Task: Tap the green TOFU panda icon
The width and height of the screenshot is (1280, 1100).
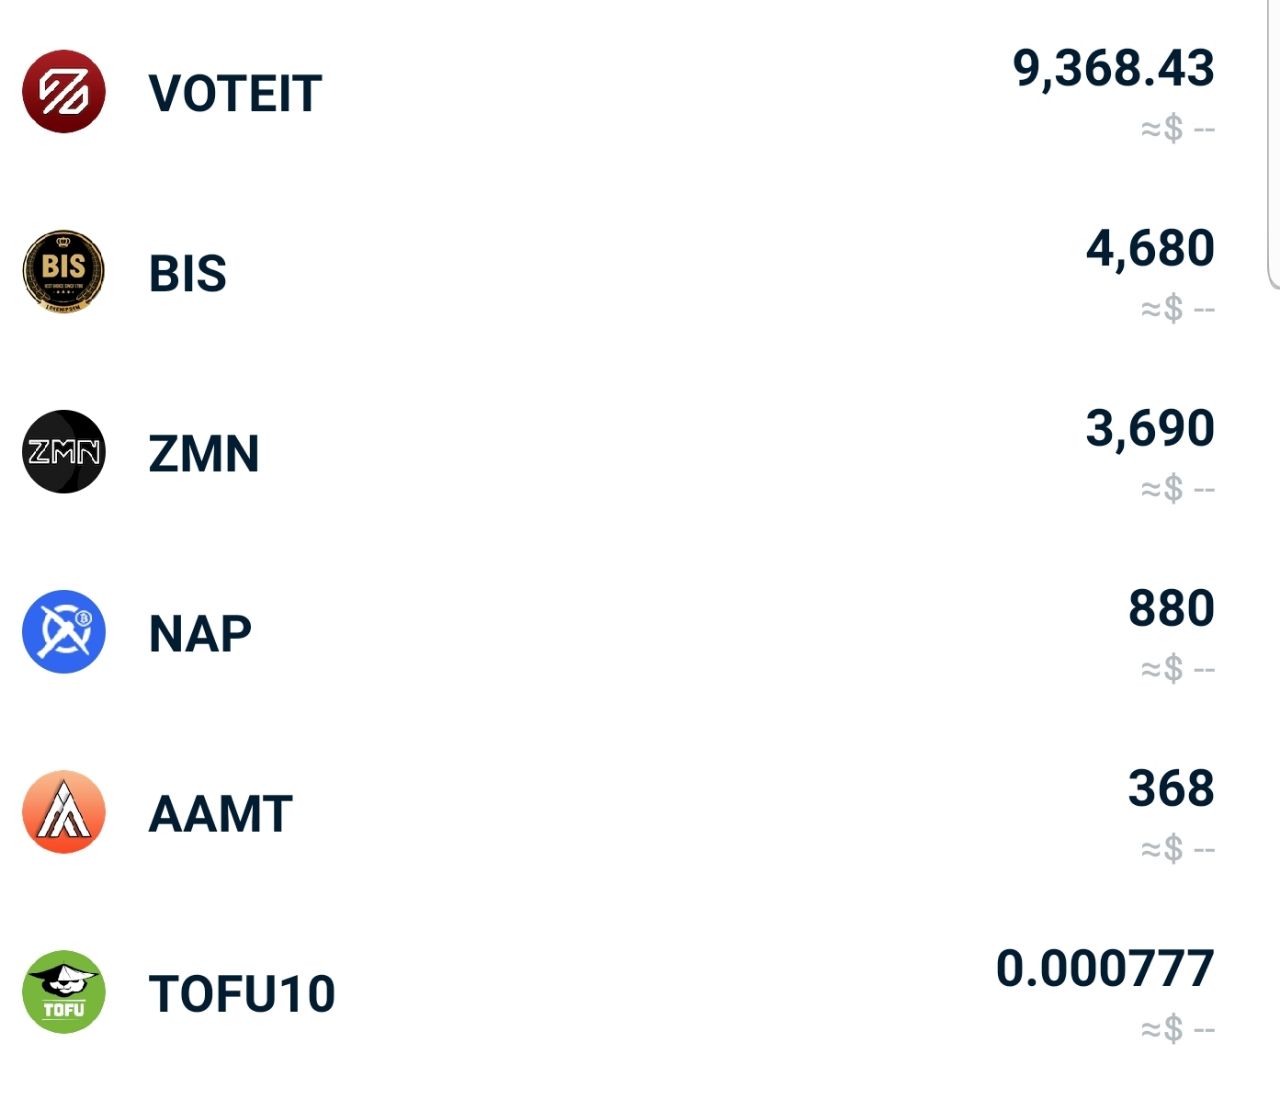Action: tap(64, 991)
